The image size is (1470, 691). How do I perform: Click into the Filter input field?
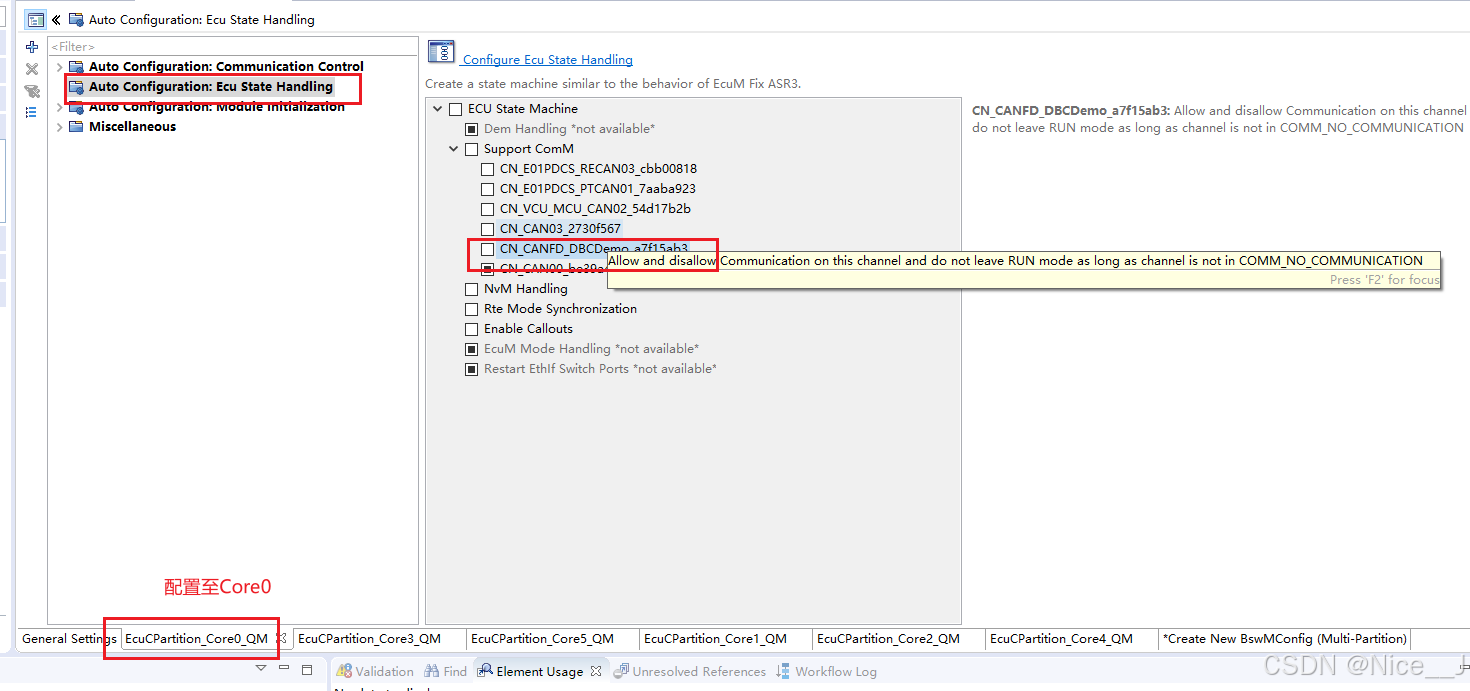pos(232,47)
